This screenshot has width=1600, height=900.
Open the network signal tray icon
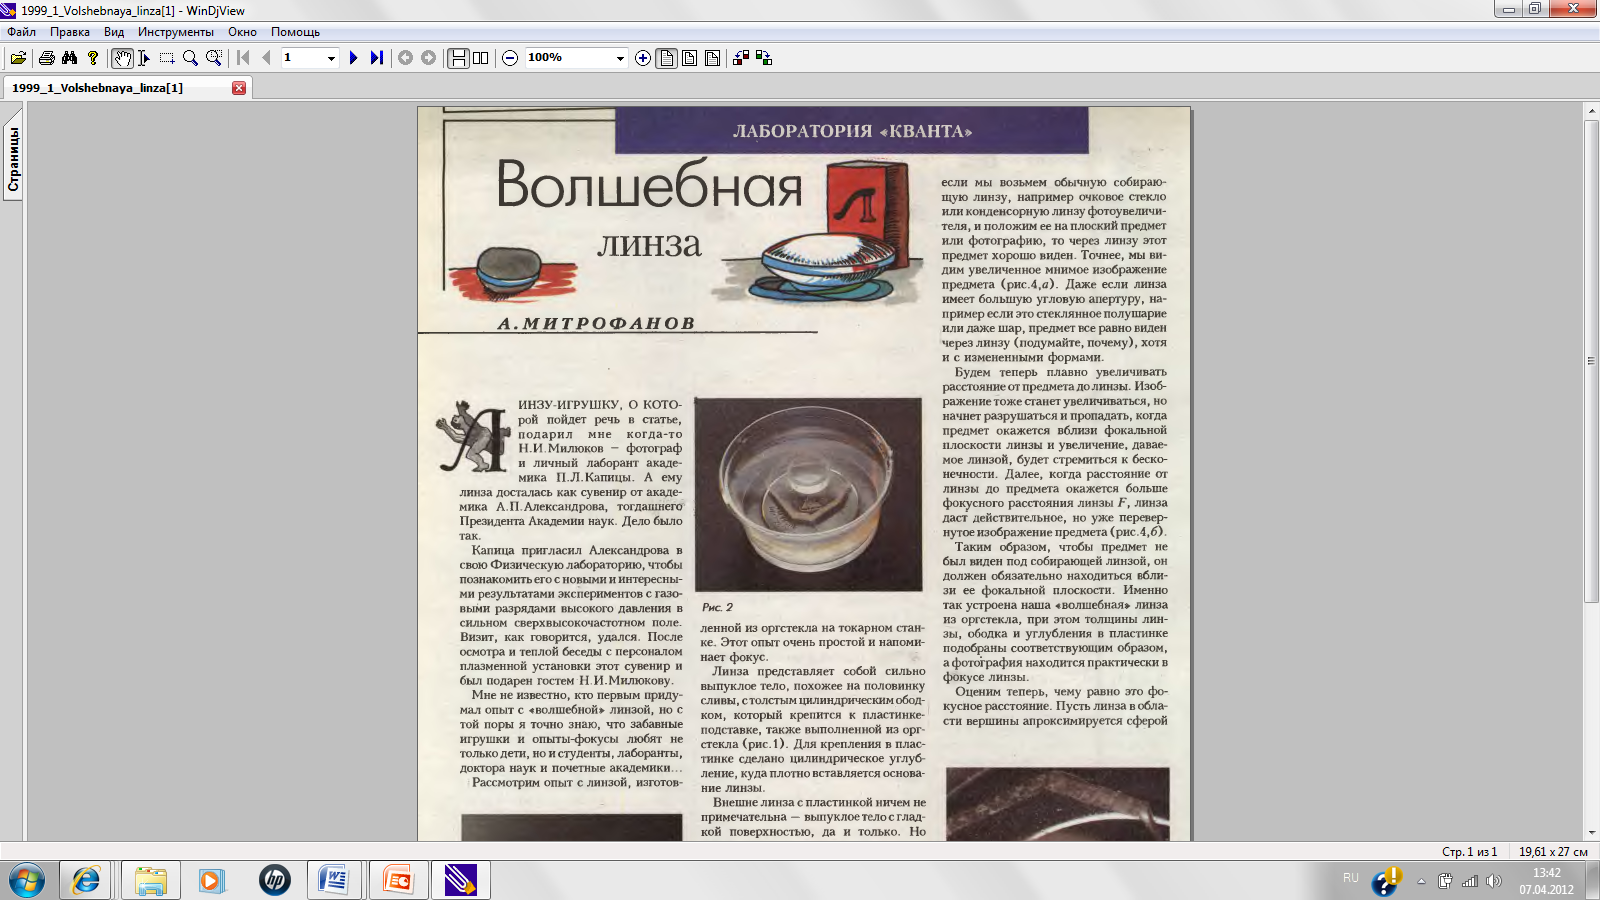point(1470,881)
